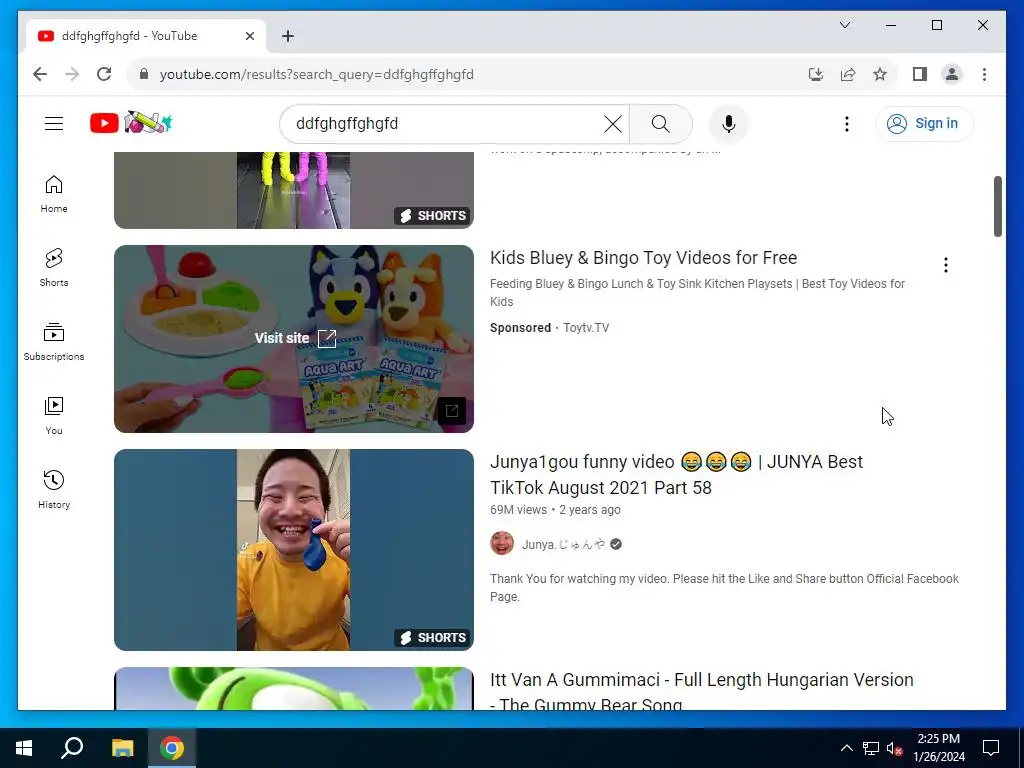This screenshot has width=1024, height=768.
Task: Click Chrome icon in taskbar
Action: 172,748
